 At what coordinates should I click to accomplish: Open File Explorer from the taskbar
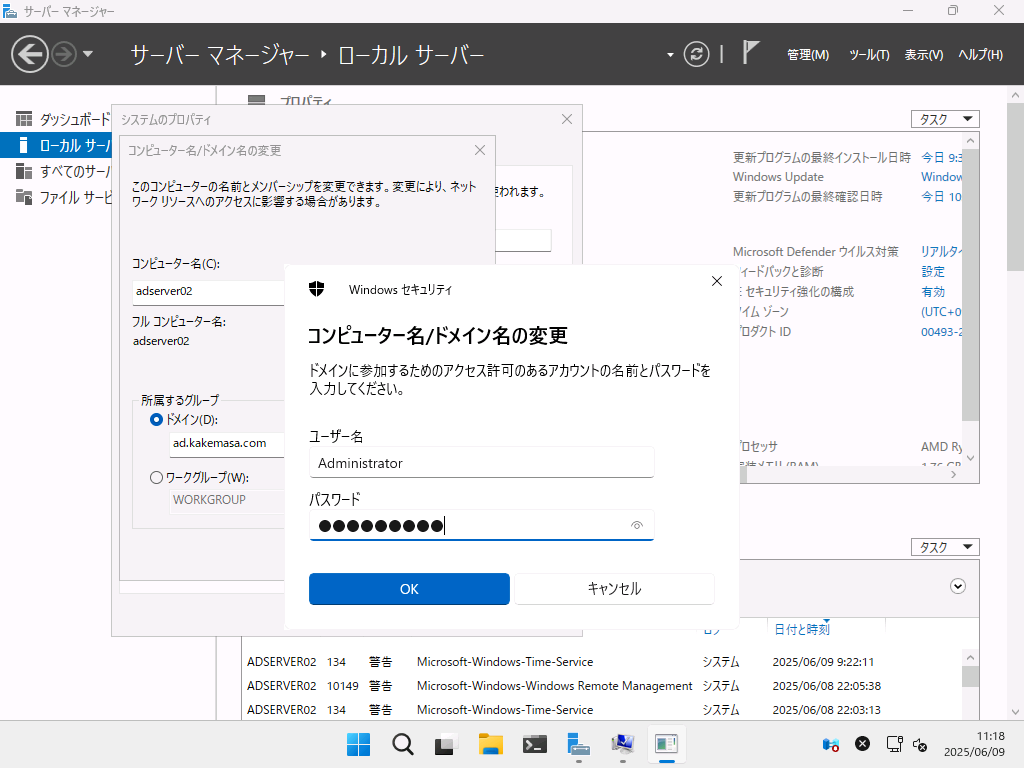(490, 744)
